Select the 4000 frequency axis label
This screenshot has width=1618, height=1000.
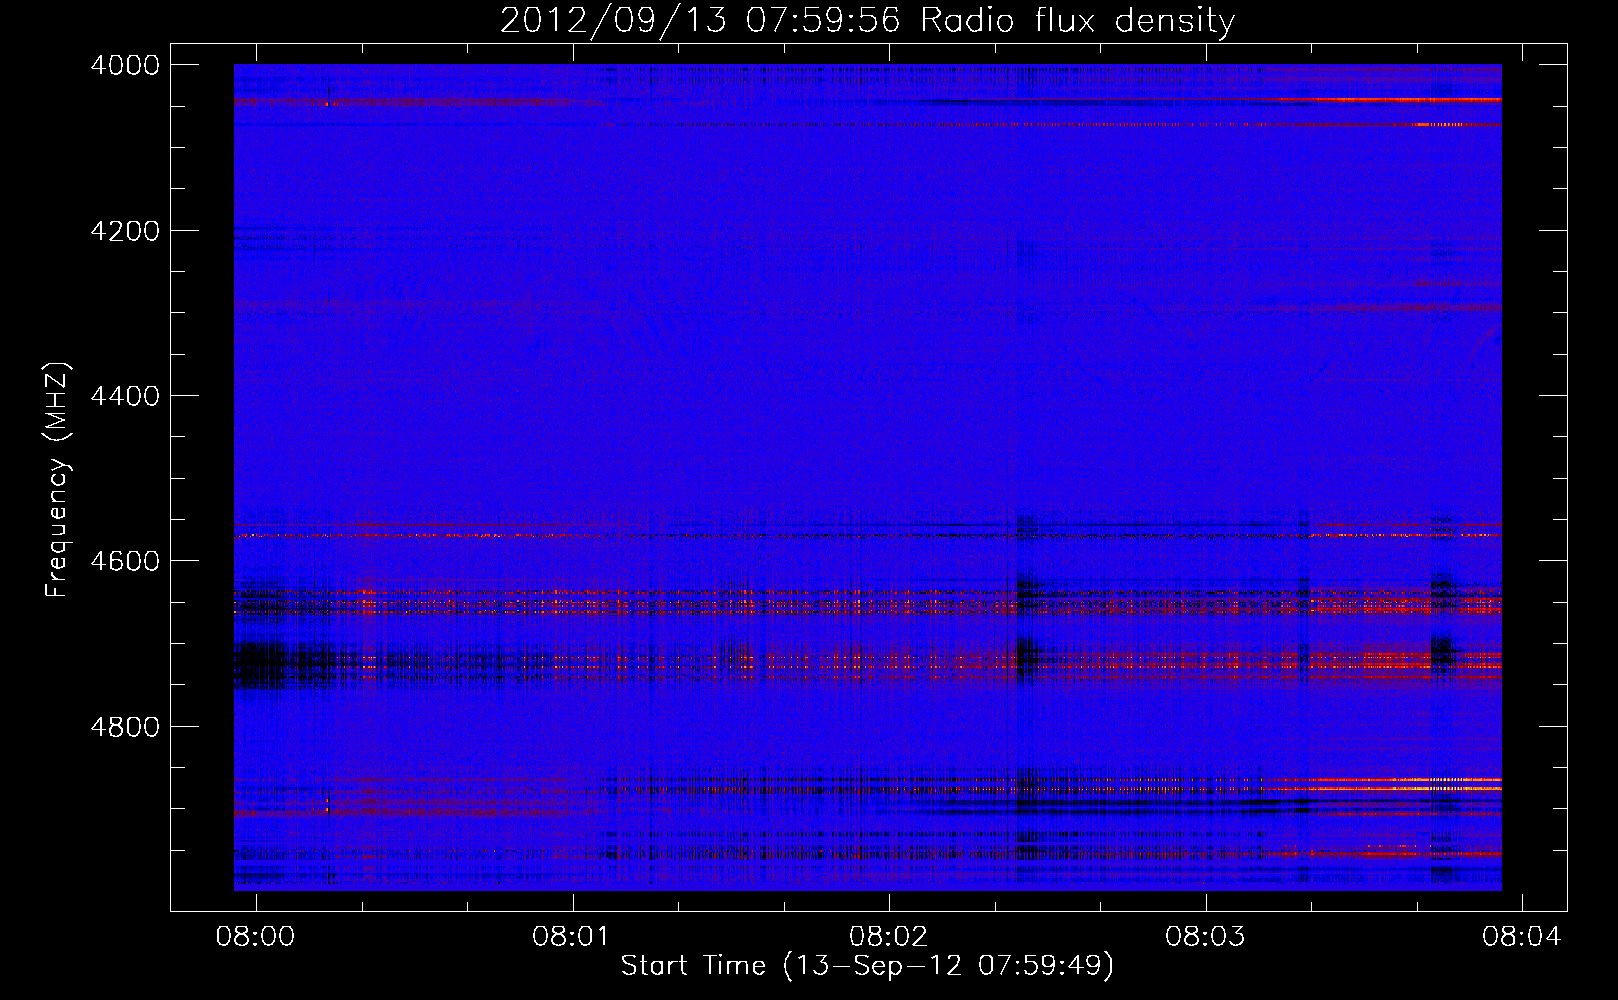click(124, 65)
